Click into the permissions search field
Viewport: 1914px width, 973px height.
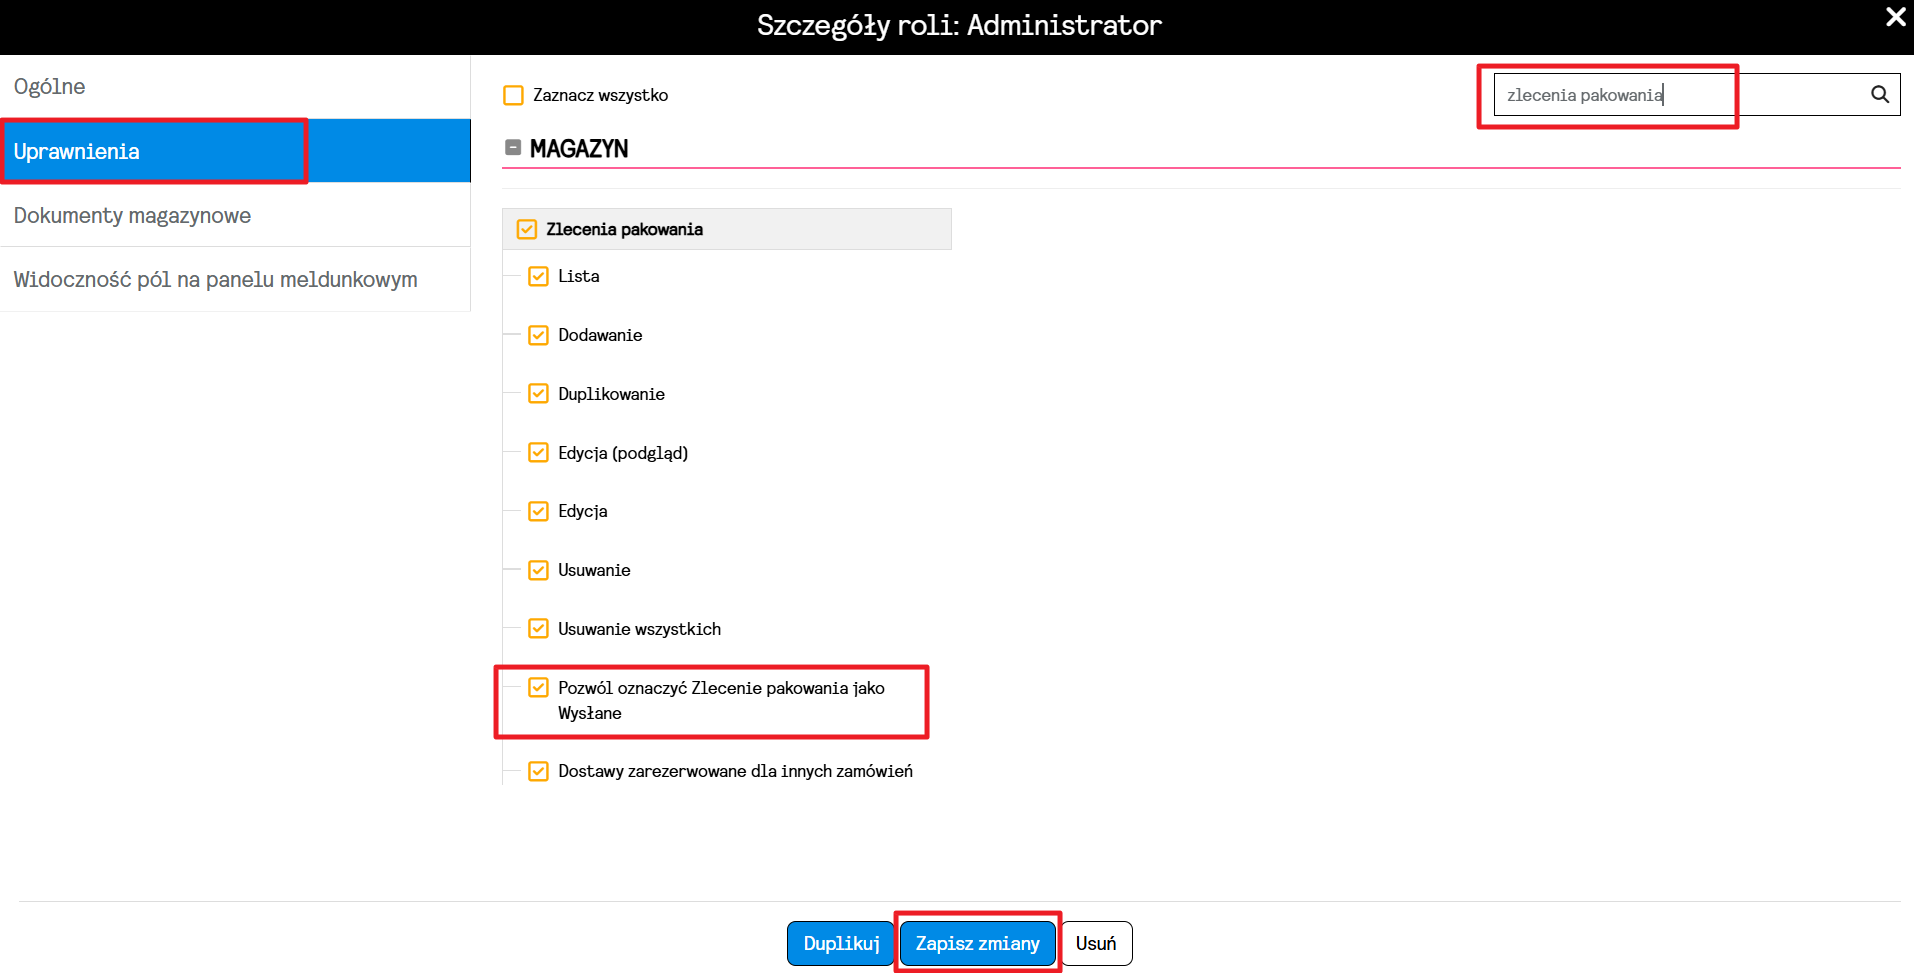[x=1680, y=95]
